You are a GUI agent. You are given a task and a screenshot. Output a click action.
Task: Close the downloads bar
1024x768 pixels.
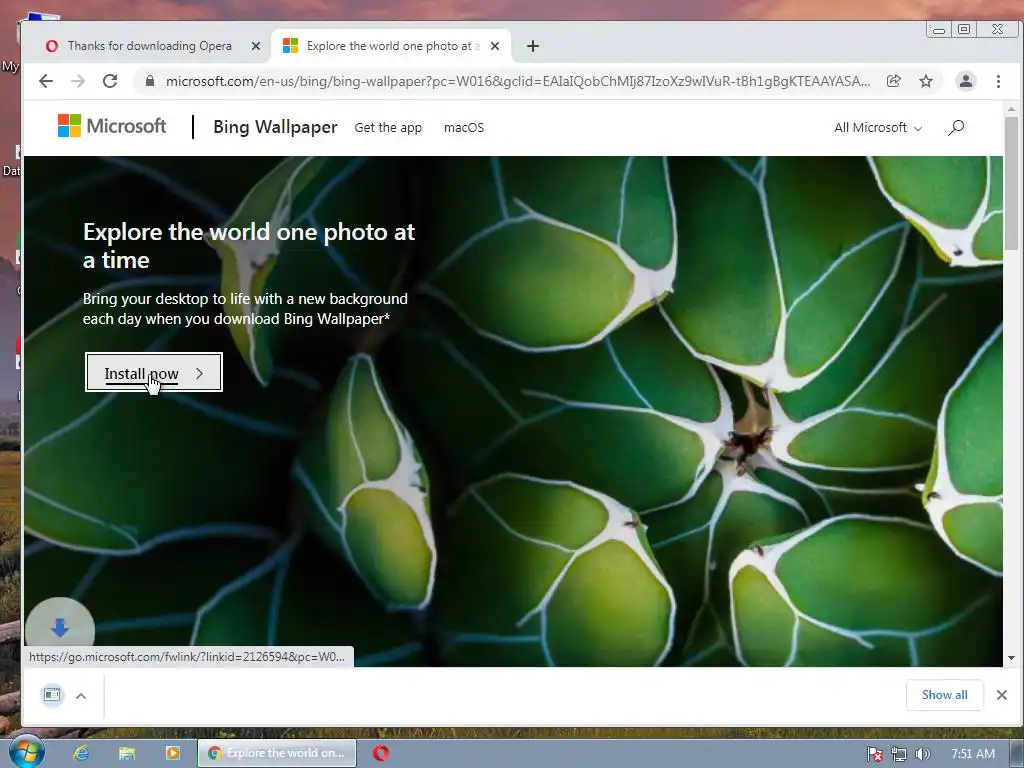[1002, 695]
